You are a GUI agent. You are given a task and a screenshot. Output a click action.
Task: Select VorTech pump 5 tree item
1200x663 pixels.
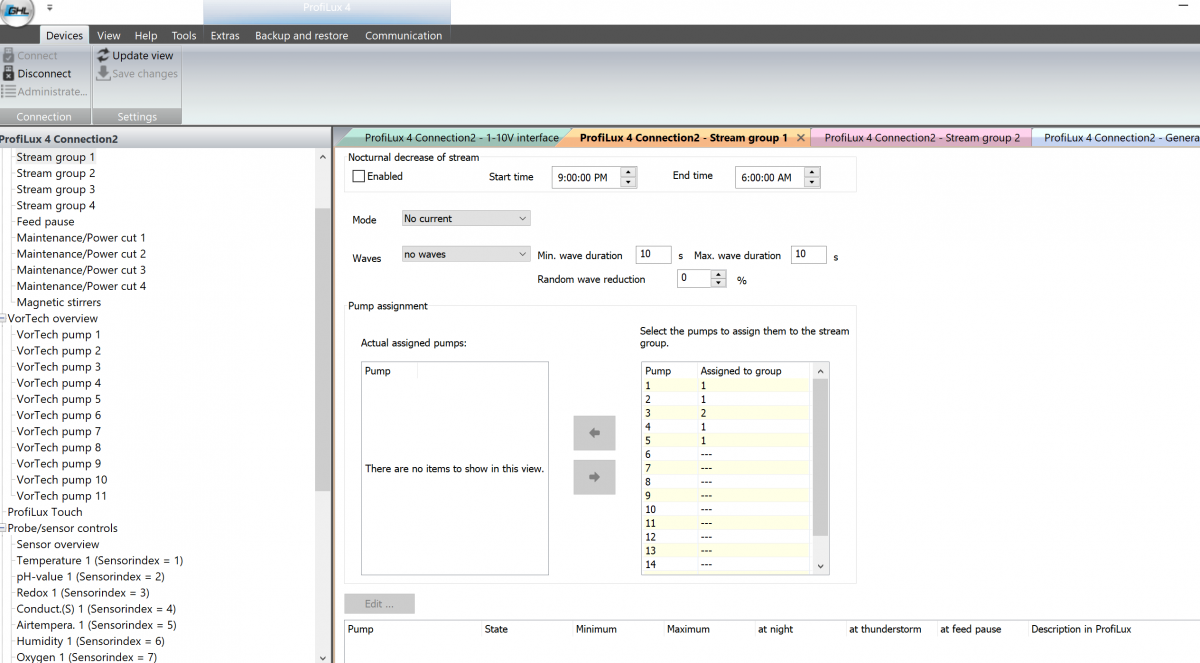pyautogui.click(x=58, y=399)
